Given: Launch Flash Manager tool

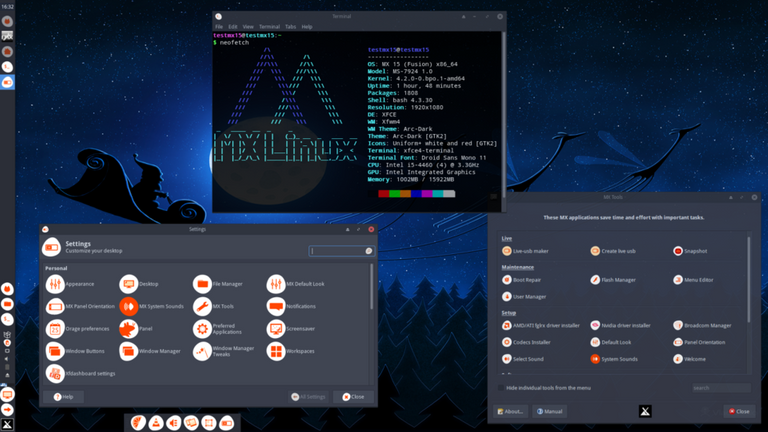Looking at the screenshot, I should (613, 280).
